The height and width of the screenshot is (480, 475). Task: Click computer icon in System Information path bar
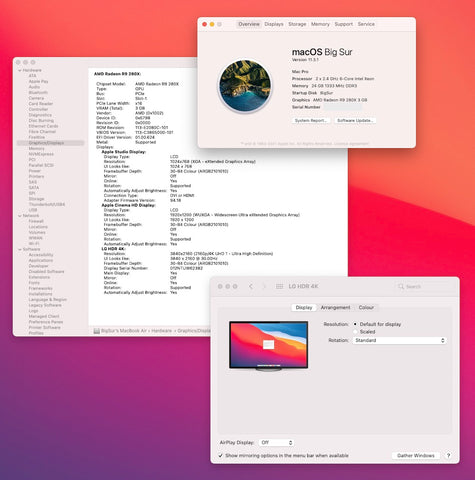96,331
